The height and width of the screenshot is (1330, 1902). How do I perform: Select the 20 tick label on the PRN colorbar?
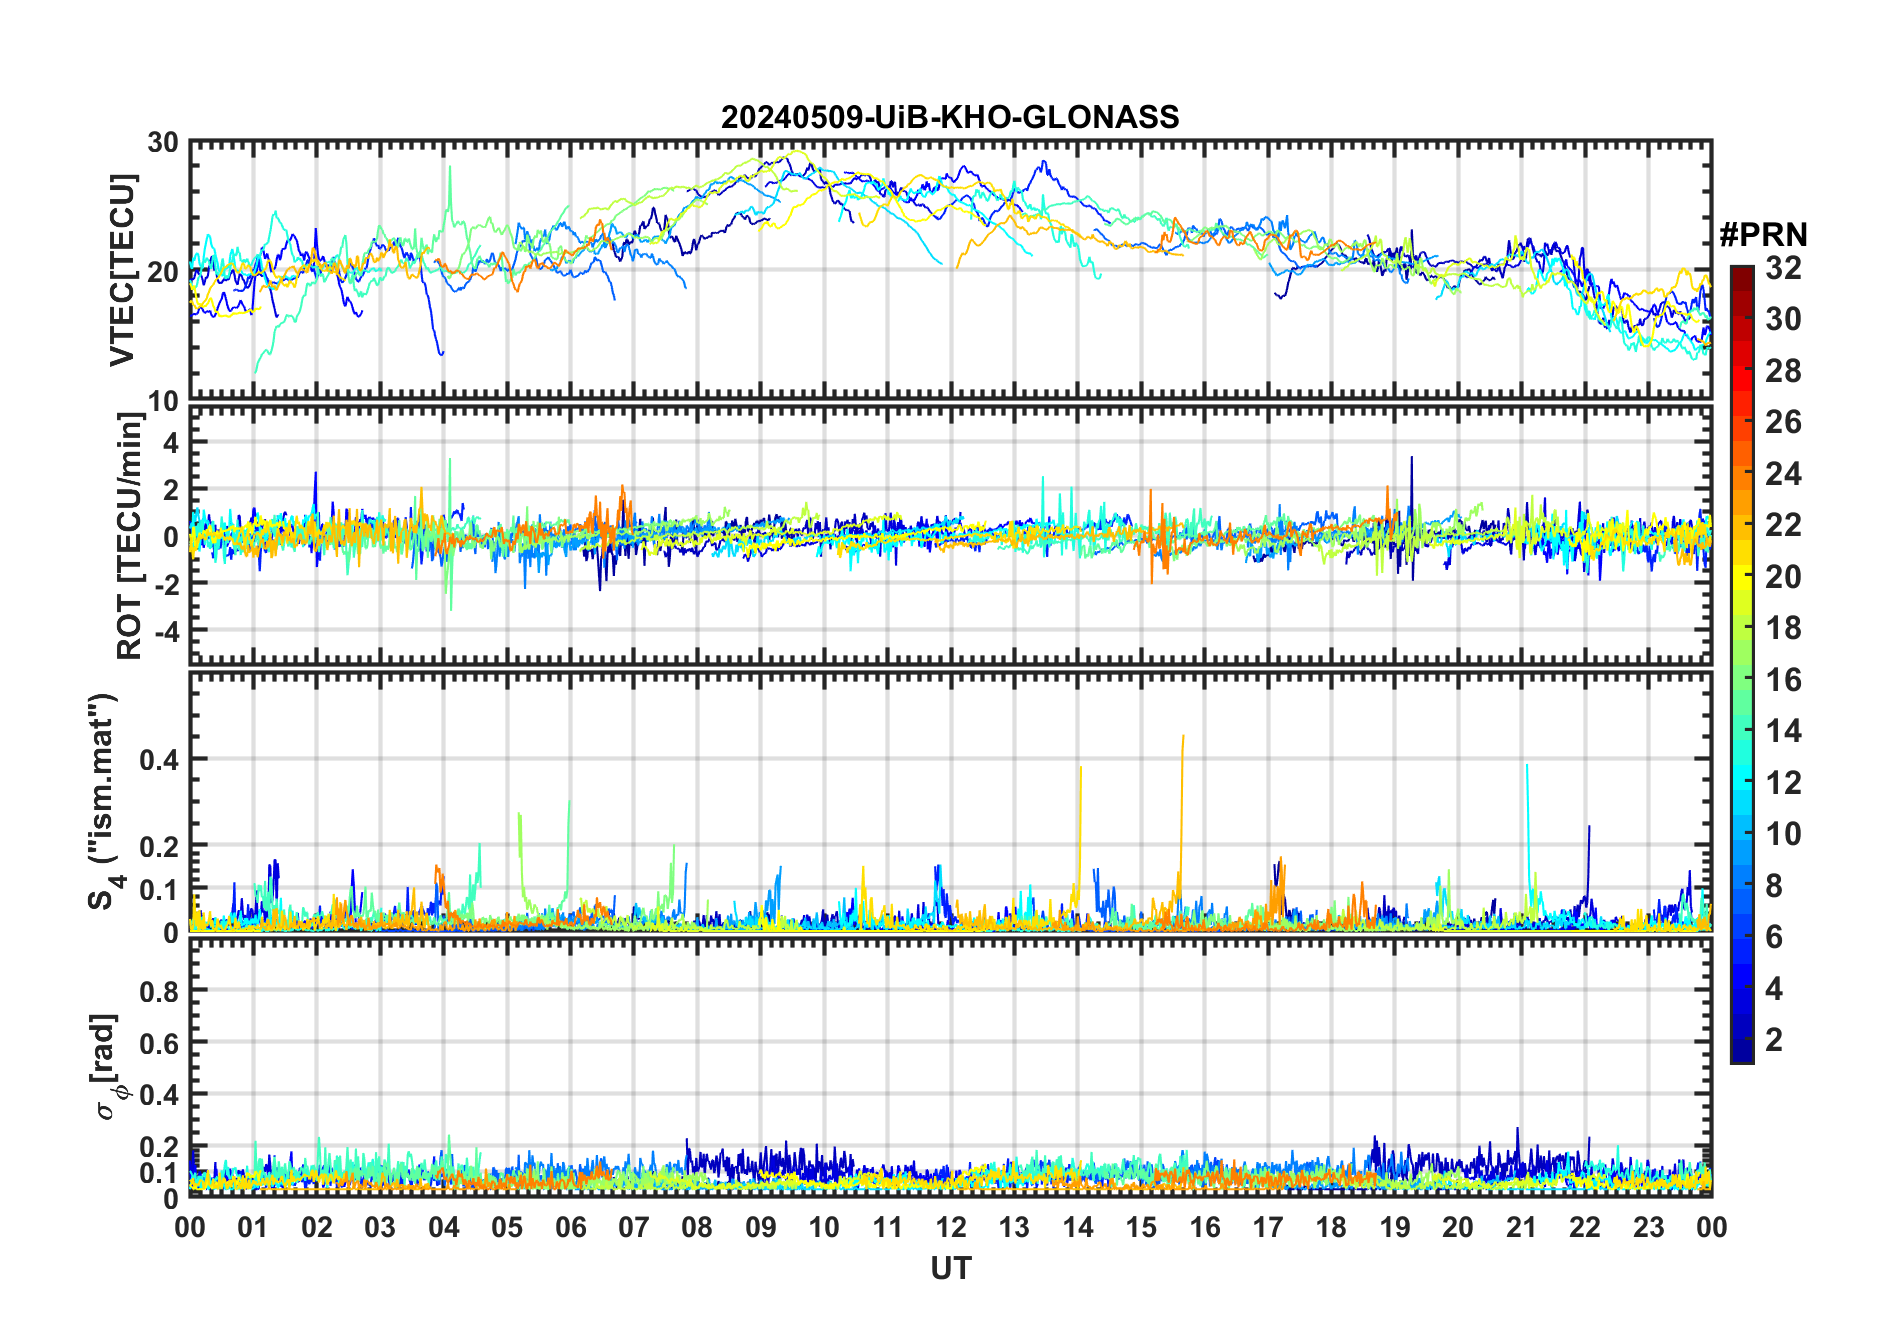coord(1783,577)
